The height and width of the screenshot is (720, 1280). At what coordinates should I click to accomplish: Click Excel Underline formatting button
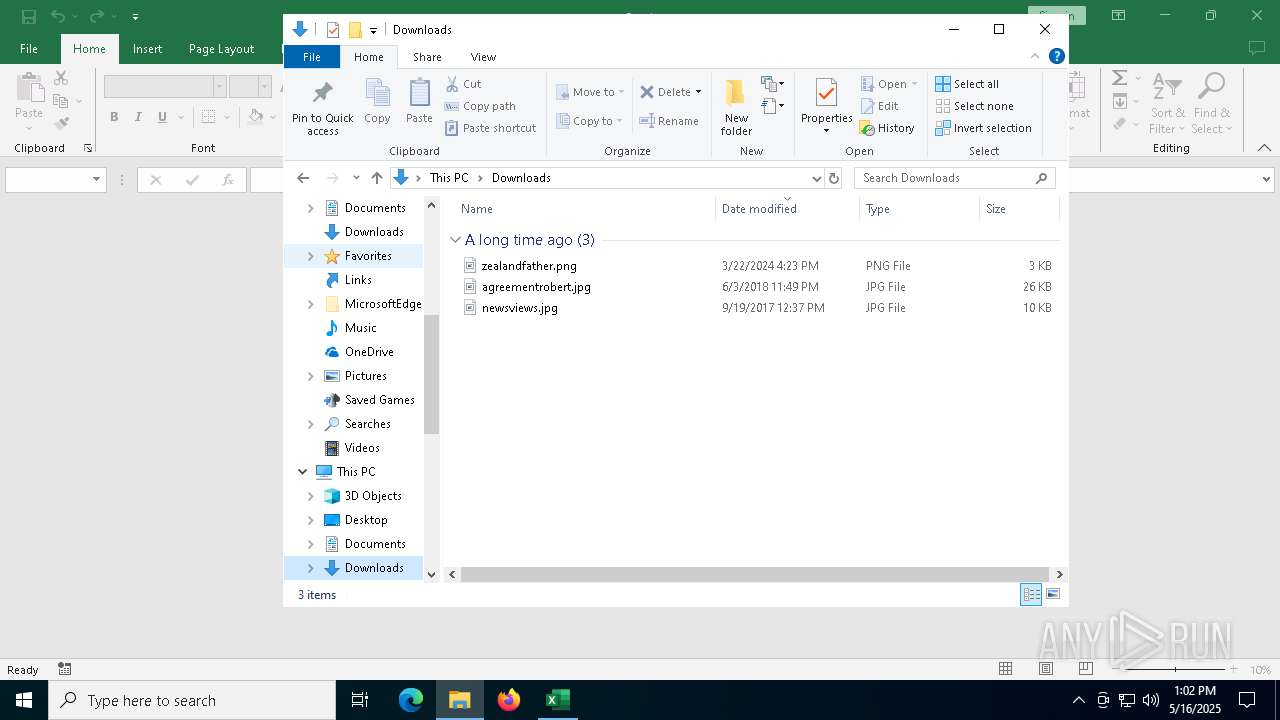point(162,117)
